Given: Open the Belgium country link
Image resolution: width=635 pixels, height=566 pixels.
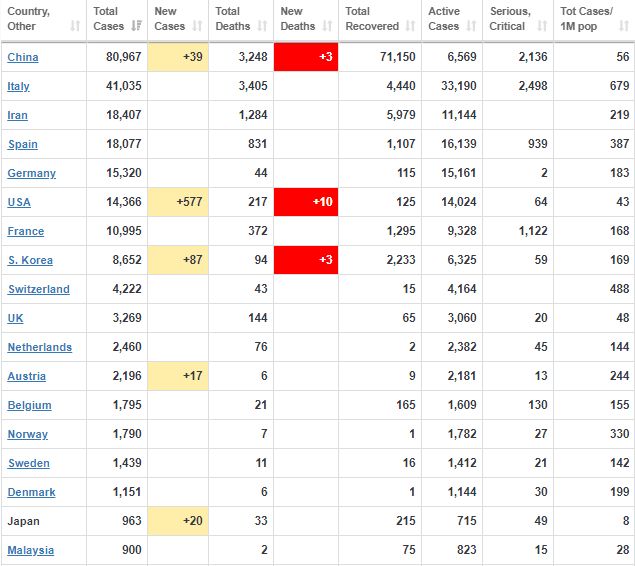Looking at the screenshot, I should click(x=30, y=405).
